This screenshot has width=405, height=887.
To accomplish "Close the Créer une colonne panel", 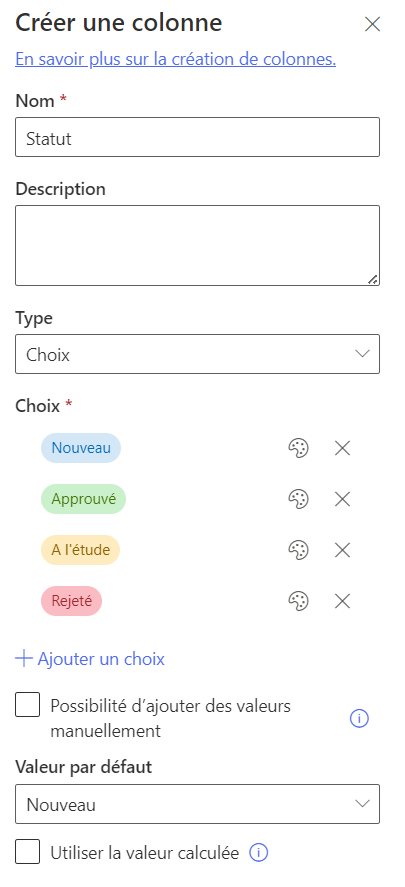I will click(372, 24).
